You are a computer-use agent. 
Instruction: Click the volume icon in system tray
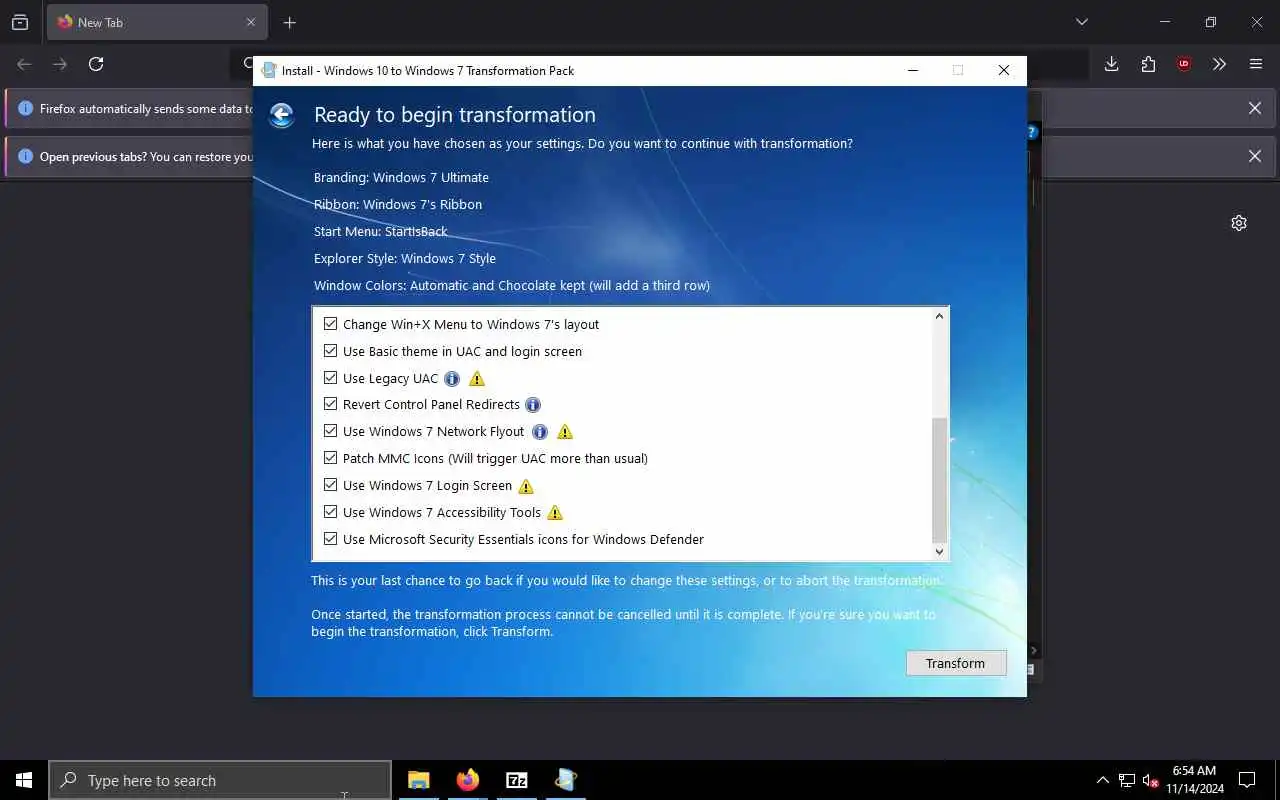click(x=1151, y=780)
